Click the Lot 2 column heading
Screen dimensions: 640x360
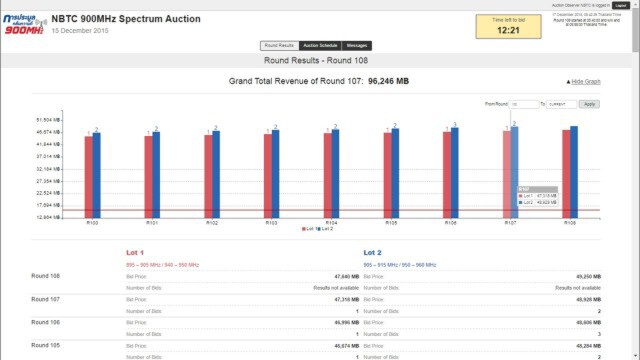[372, 253]
